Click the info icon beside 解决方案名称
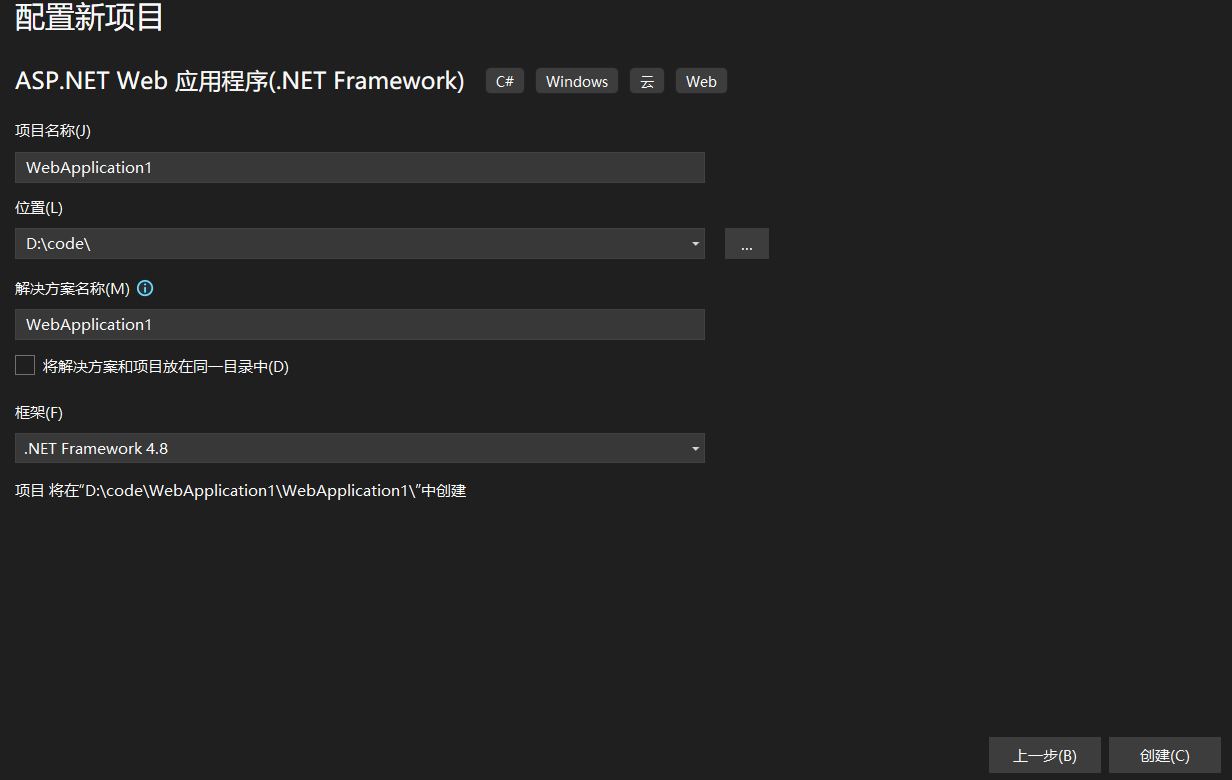 (x=145, y=289)
